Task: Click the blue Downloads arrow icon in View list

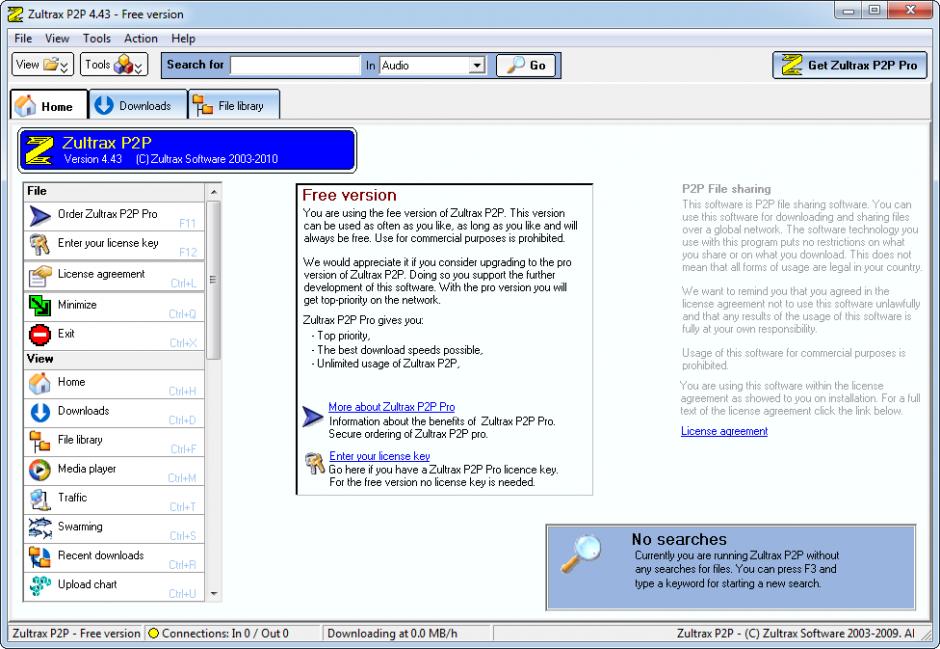Action: coord(40,412)
